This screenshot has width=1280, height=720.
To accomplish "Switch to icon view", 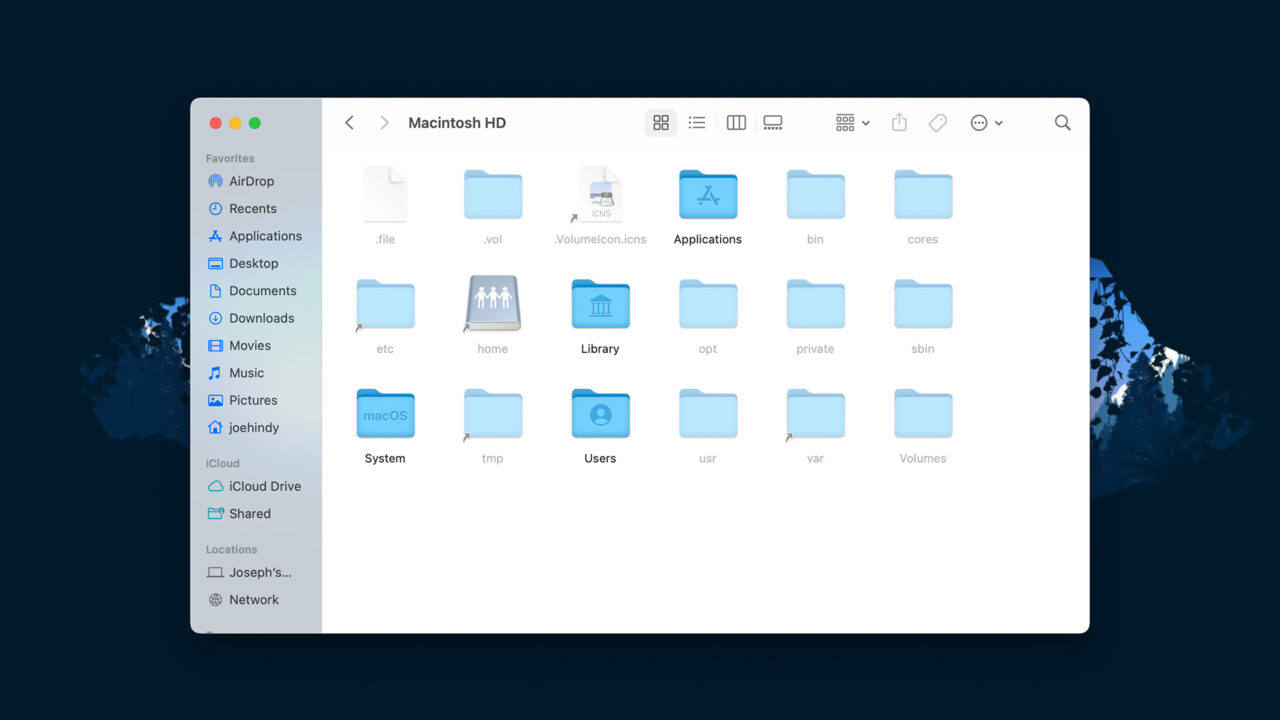I will 660,123.
